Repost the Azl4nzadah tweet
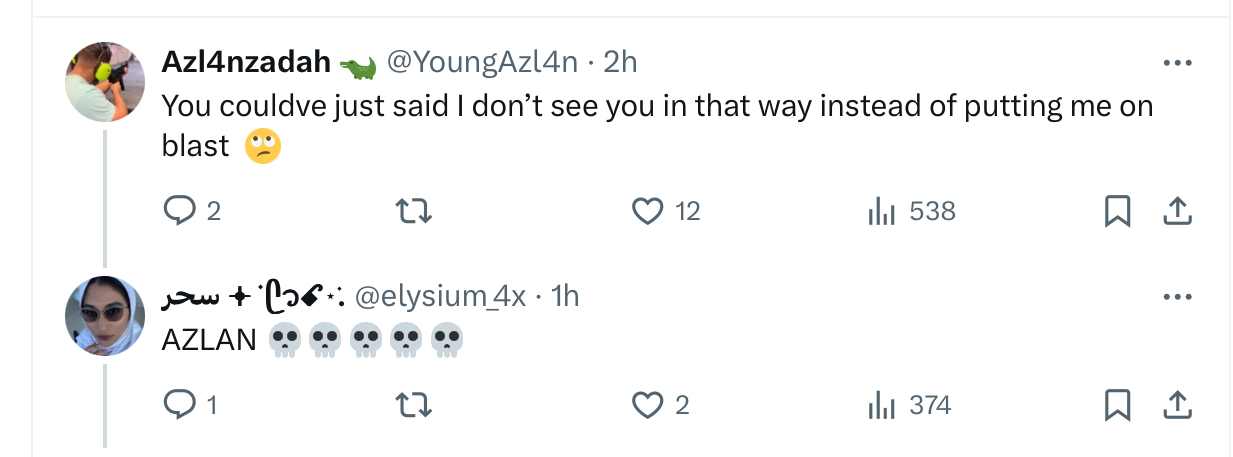The image size is (1233, 457). point(413,211)
